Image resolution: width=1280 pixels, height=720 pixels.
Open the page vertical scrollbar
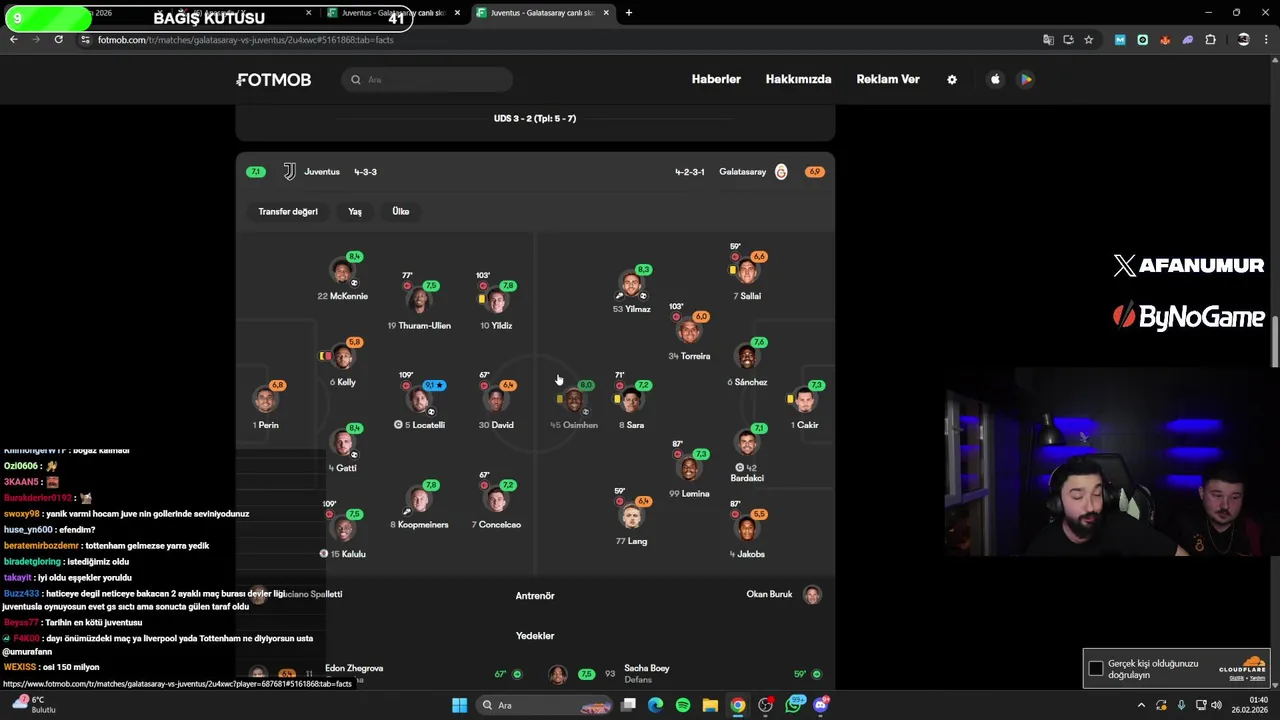click(x=1275, y=342)
